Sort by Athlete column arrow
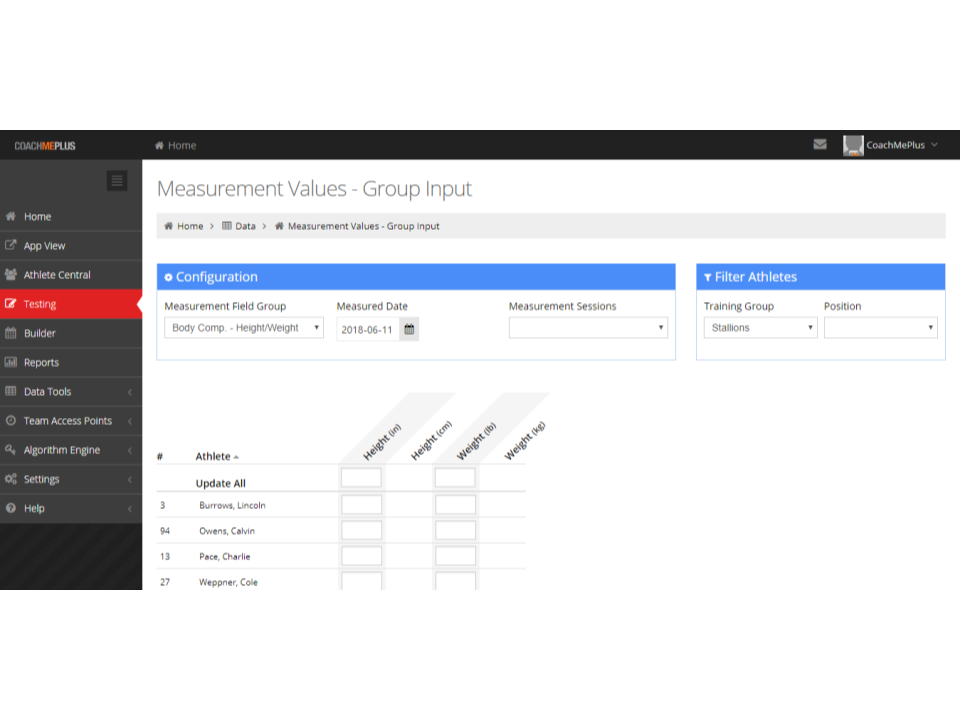Screen dimensions: 960x720 pos(236,457)
